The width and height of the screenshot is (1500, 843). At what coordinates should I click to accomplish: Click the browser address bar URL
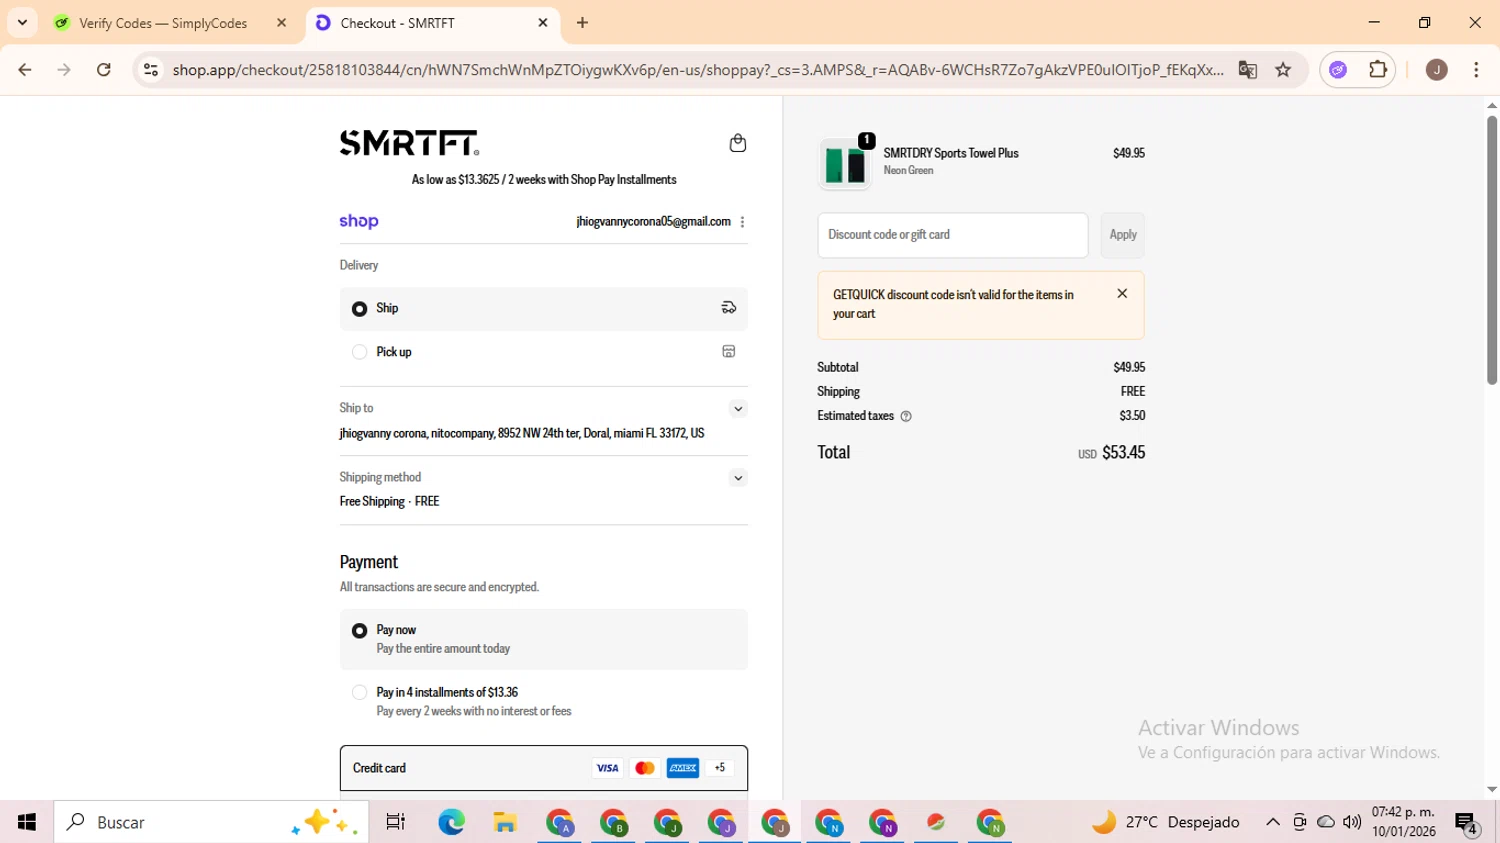tap(697, 70)
